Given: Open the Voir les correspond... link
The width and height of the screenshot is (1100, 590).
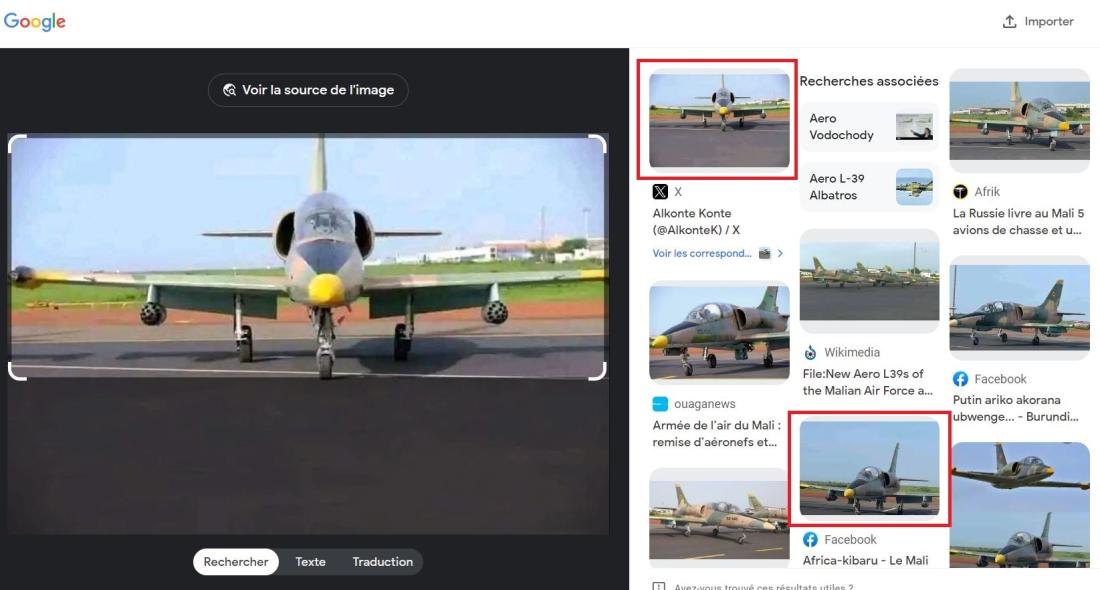Looking at the screenshot, I should coord(702,253).
